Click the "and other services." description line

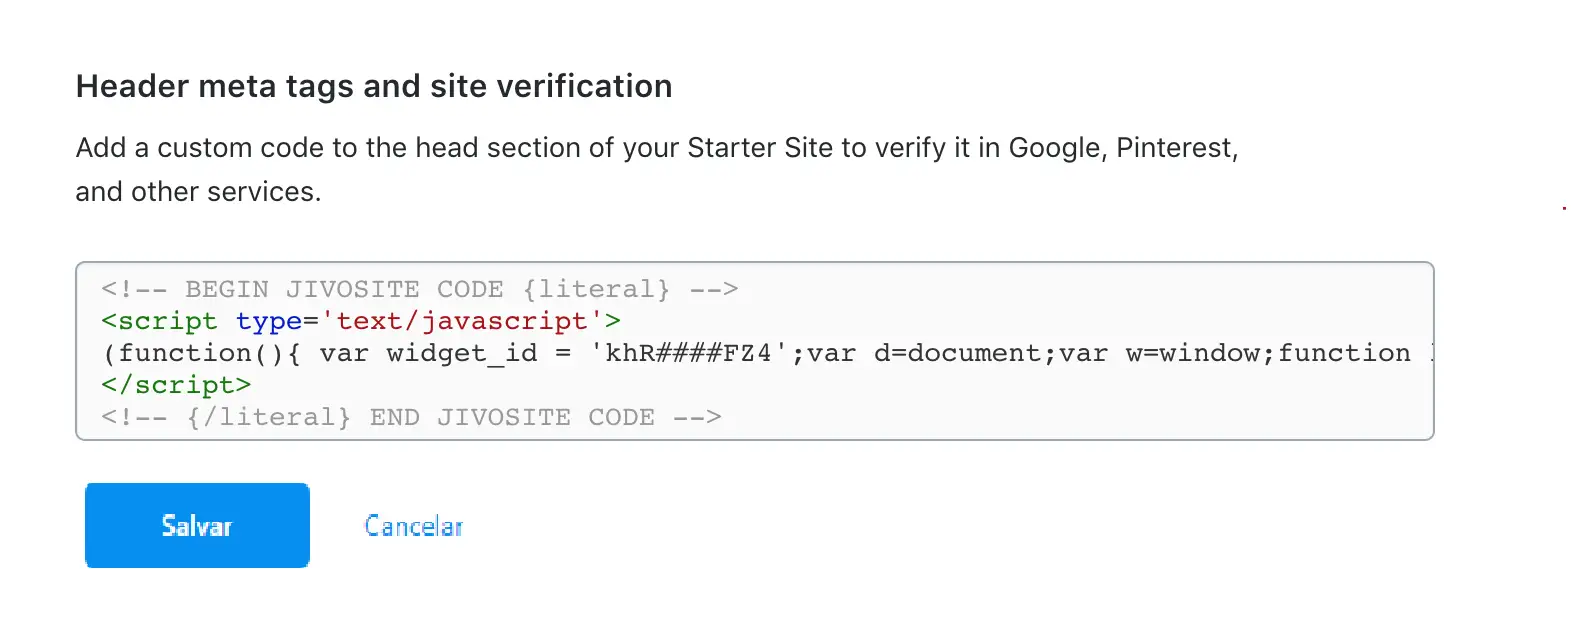[198, 192]
